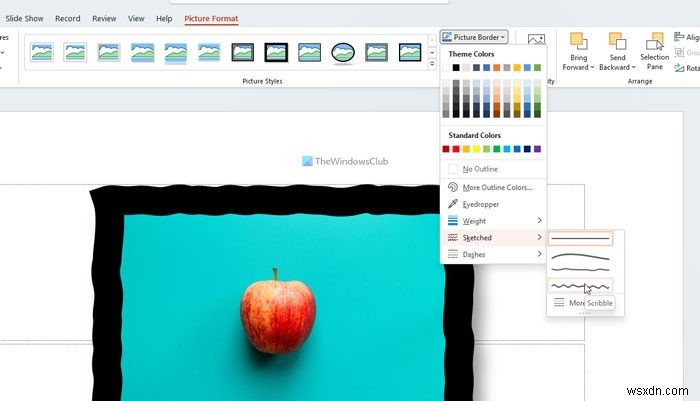The image size is (700, 401).
Task: Click the Rotate objects icon
Action: pos(679,68)
